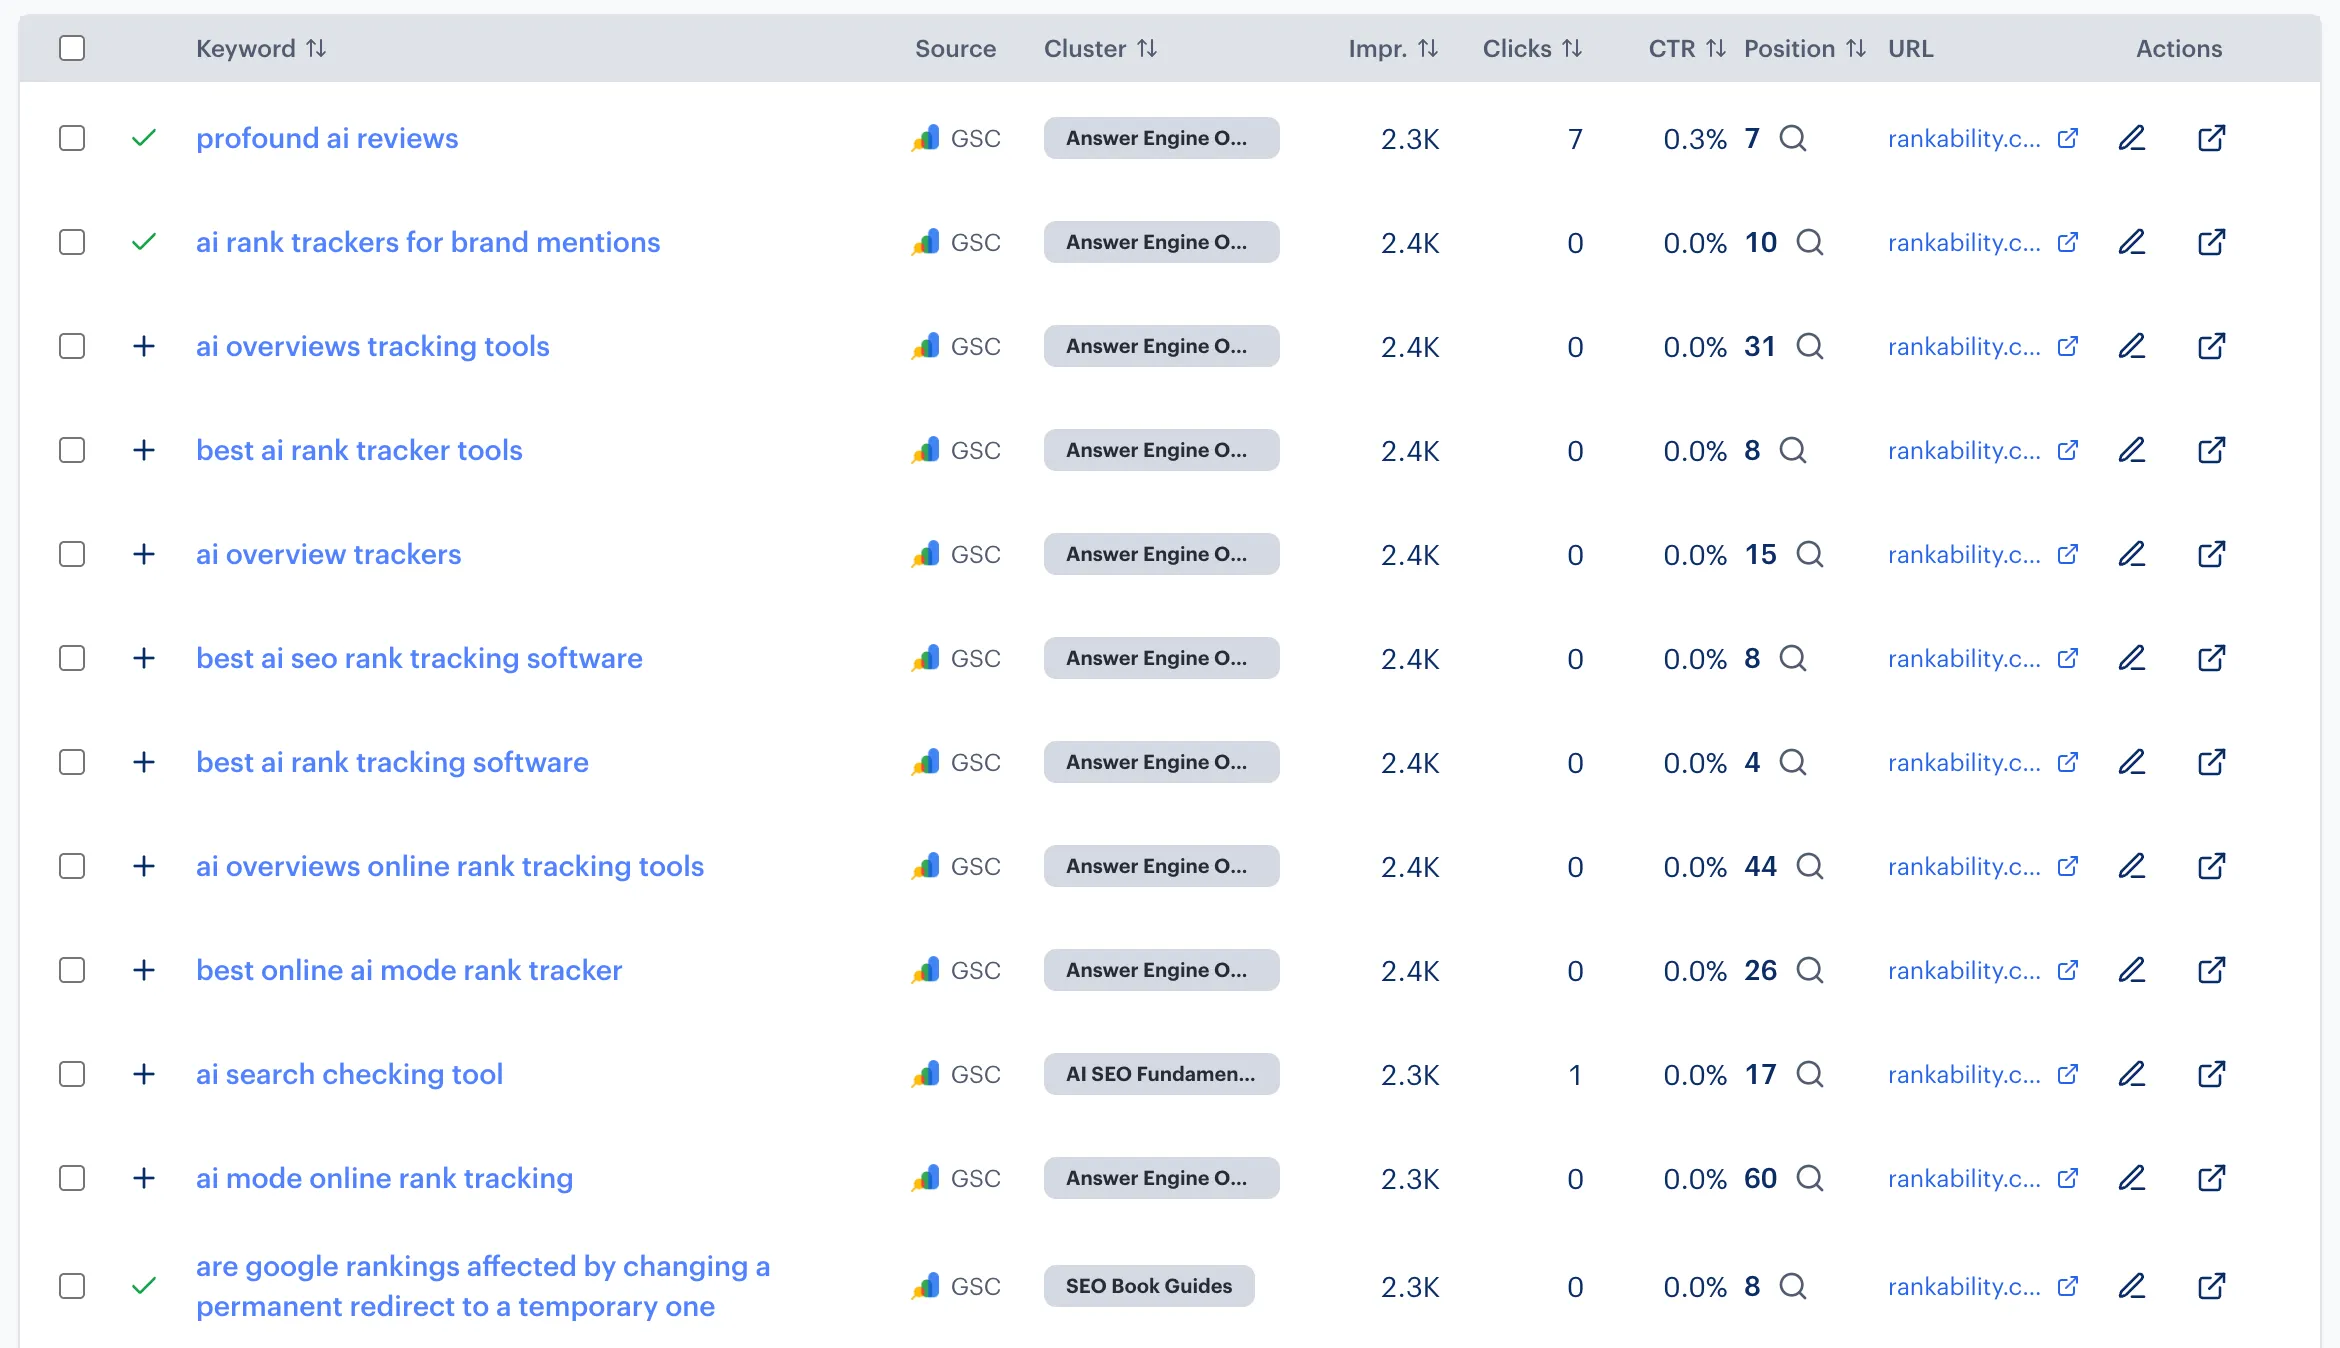Image resolution: width=2340 pixels, height=1348 pixels.
Task: Sort by CTR column
Action: point(1687,48)
